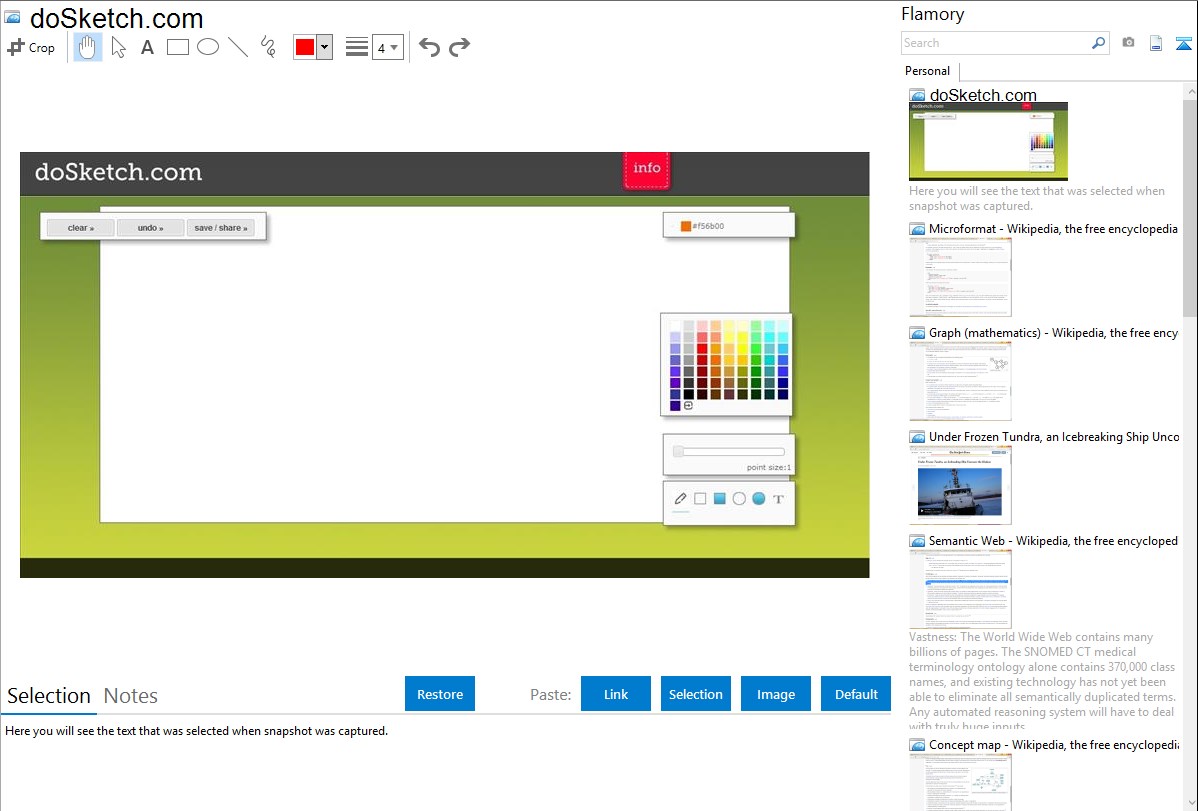Choose the freehand squiggle drawing tool

pyautogui.click(x=268, y=47)
